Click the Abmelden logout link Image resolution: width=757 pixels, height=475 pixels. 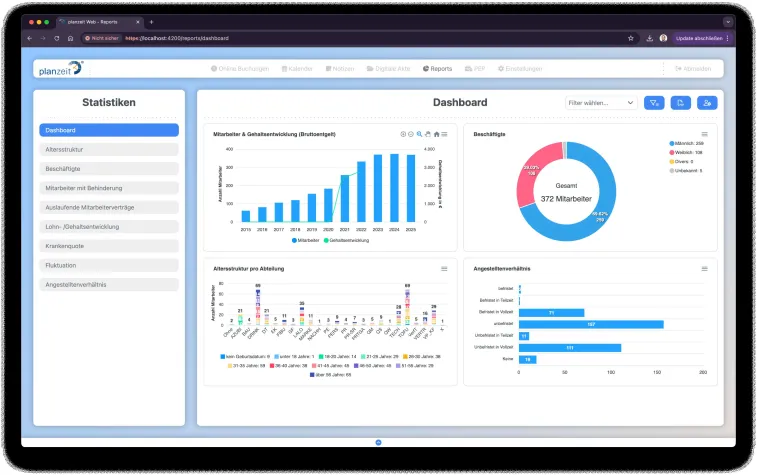pos(691,69)
